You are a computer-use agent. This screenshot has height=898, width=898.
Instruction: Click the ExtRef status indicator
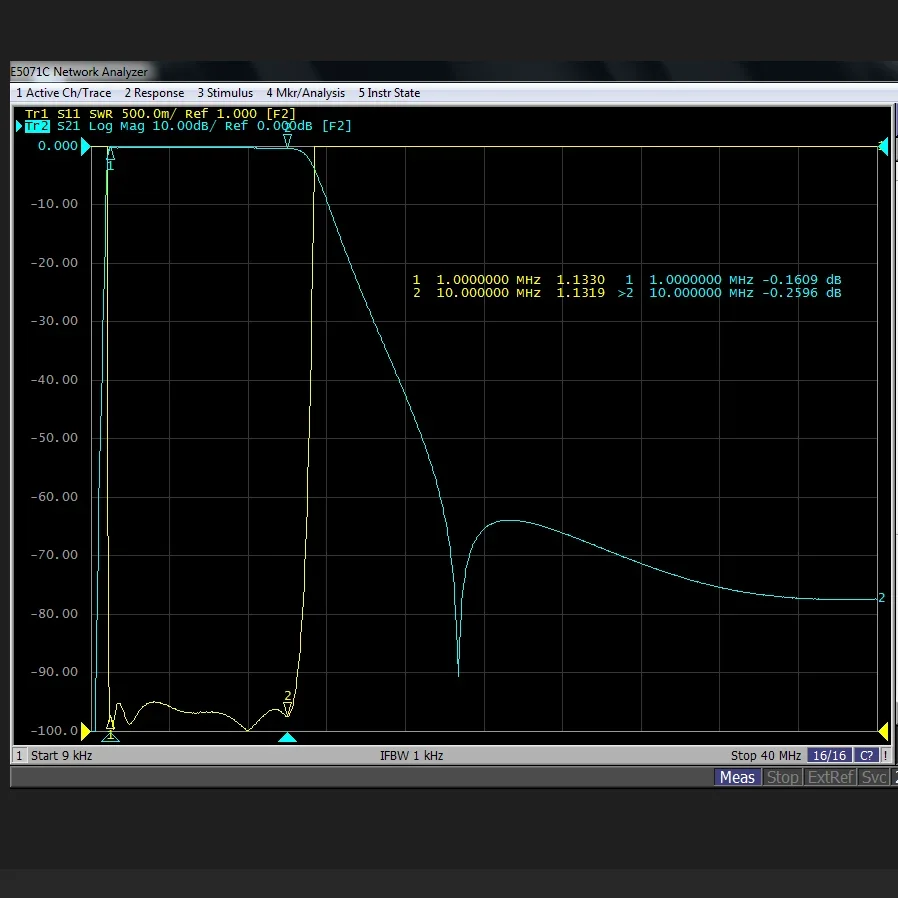pos(830,777)
